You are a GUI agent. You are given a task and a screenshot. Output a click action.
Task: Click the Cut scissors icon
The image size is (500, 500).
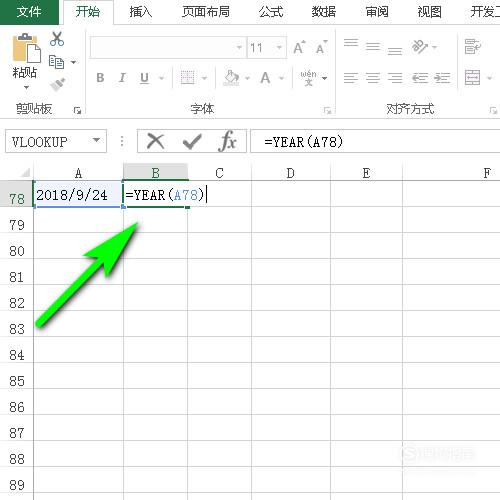click(x=57, y=39)
